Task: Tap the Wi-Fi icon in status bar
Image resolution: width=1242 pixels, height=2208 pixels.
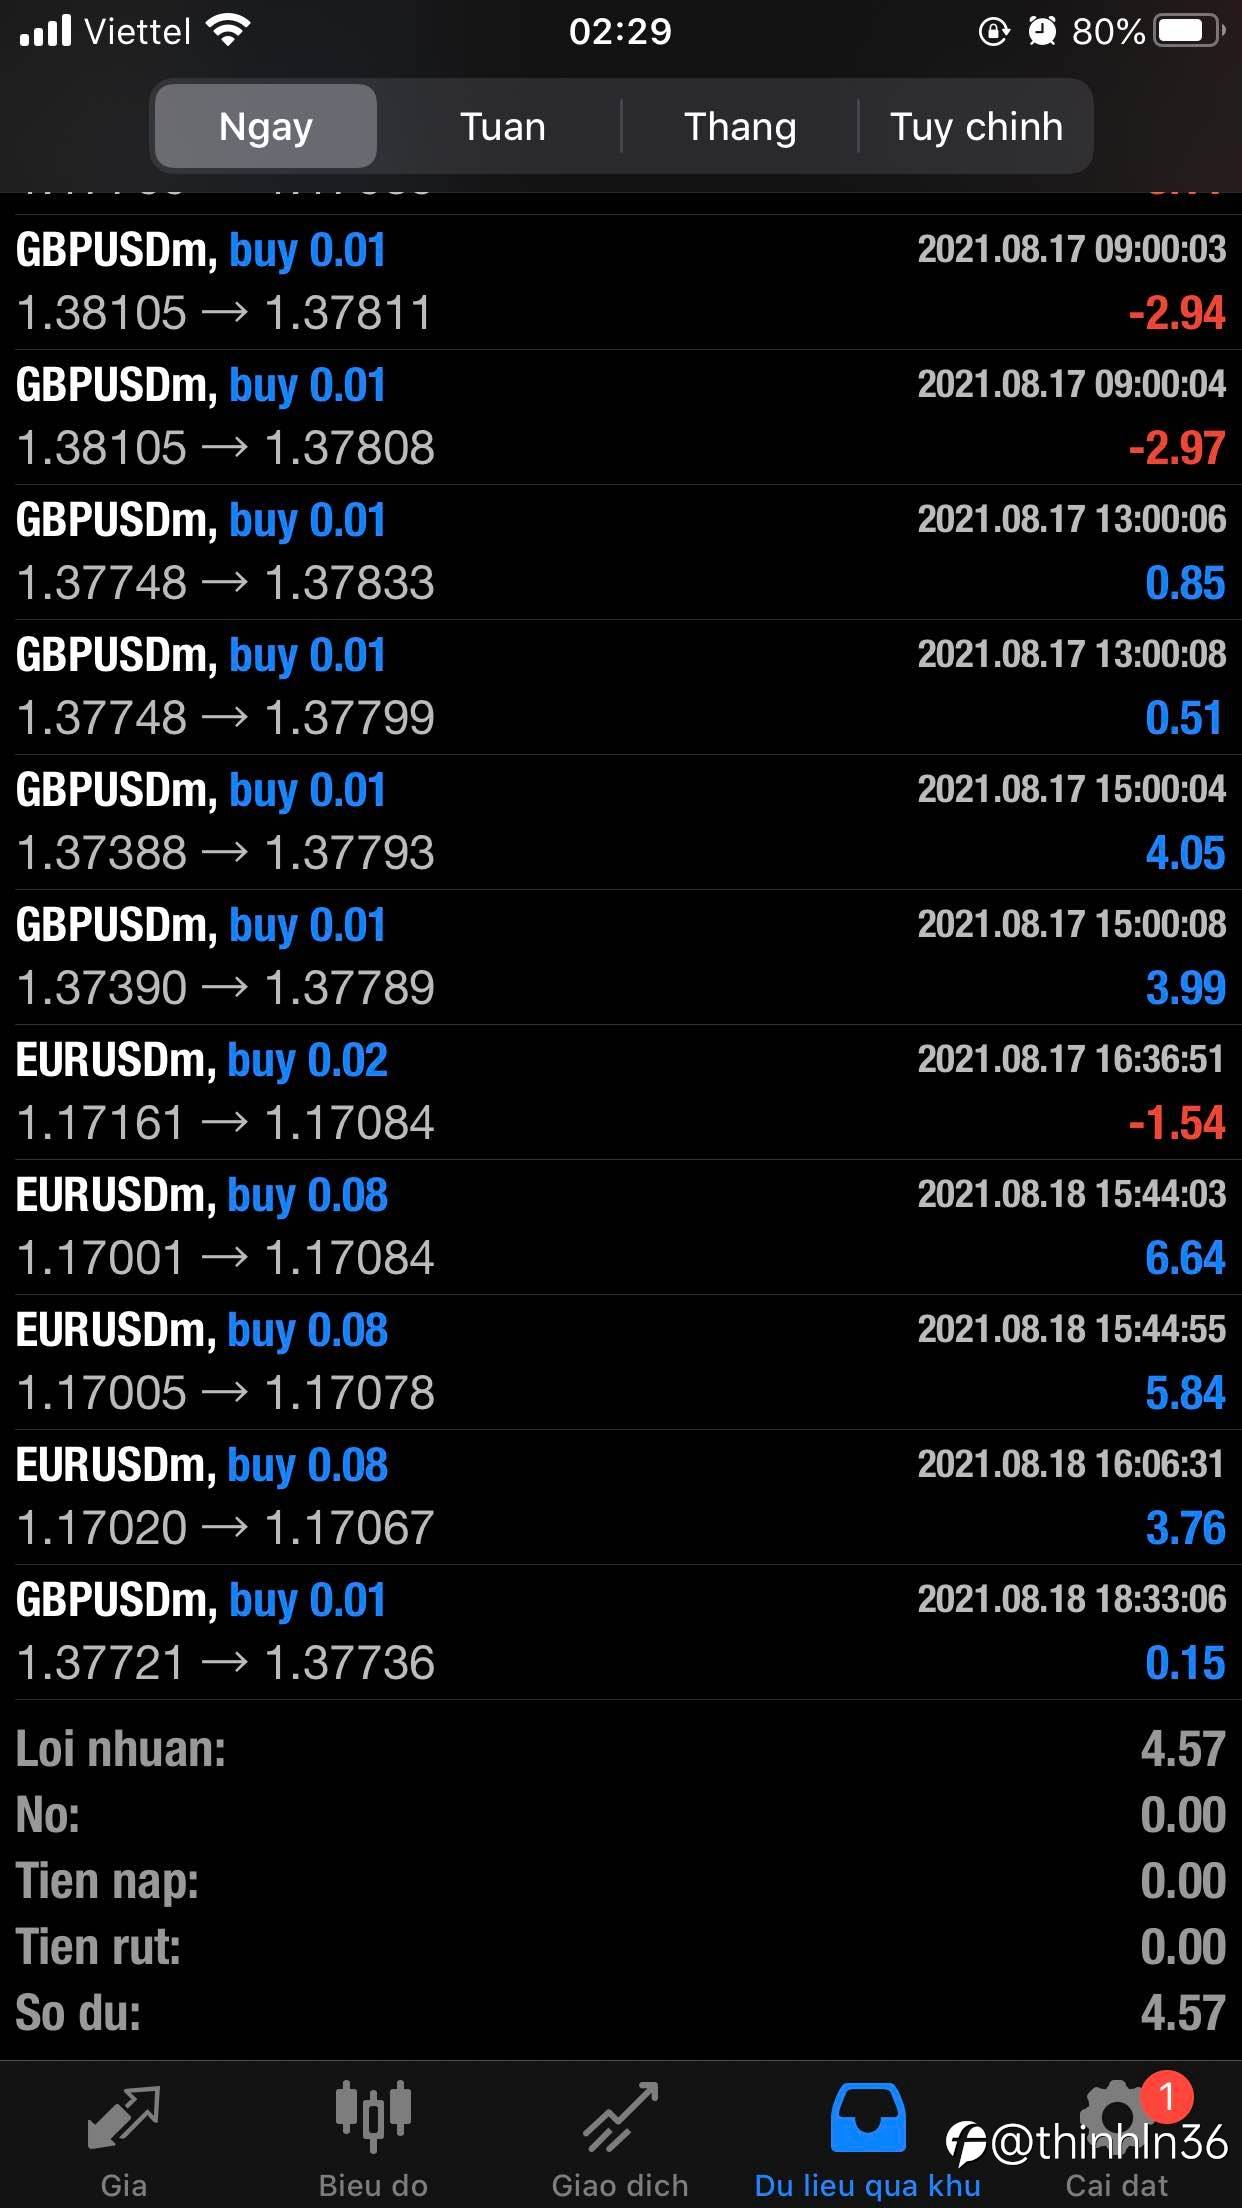Action: tap(228, 32)
